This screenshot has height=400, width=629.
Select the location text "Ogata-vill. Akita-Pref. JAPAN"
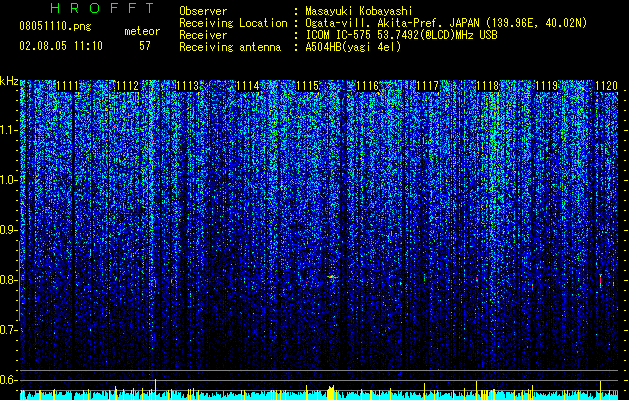[392, 23]
